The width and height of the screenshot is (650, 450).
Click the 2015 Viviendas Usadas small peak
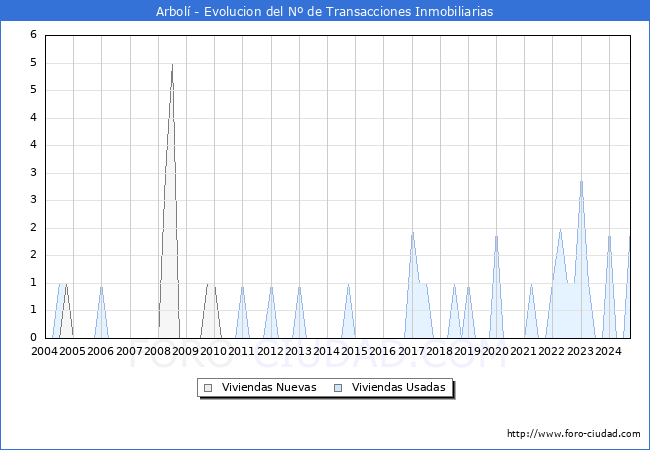tap(349, 285)
